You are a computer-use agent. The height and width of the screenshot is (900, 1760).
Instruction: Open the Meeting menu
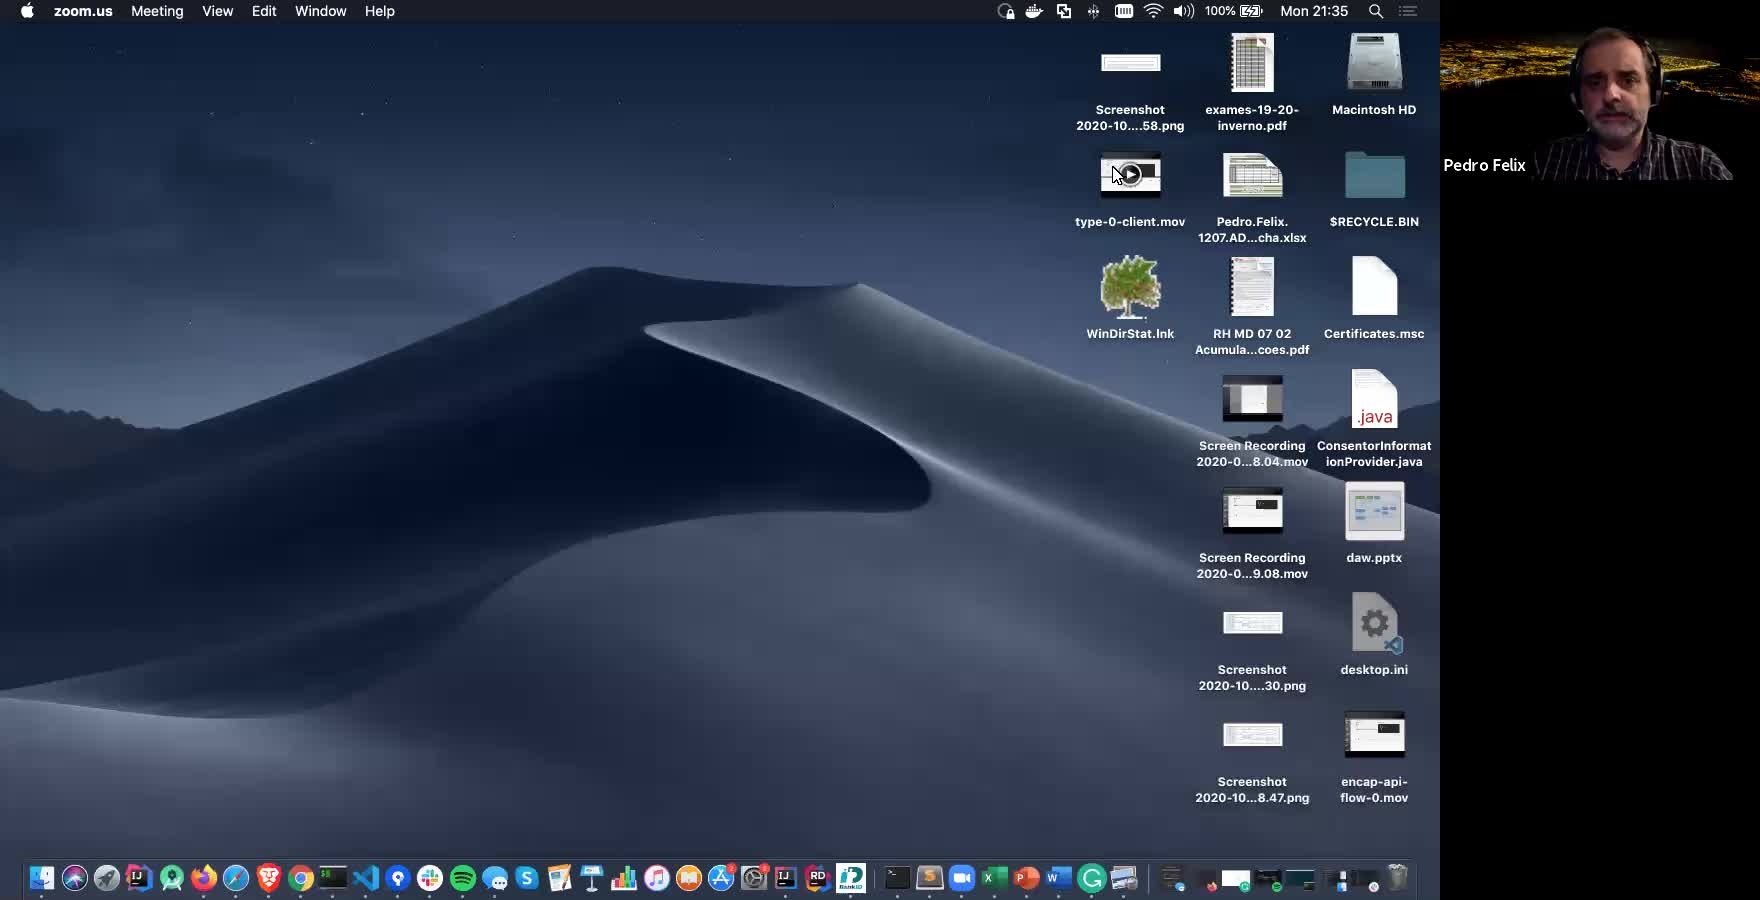coord(157,11)
